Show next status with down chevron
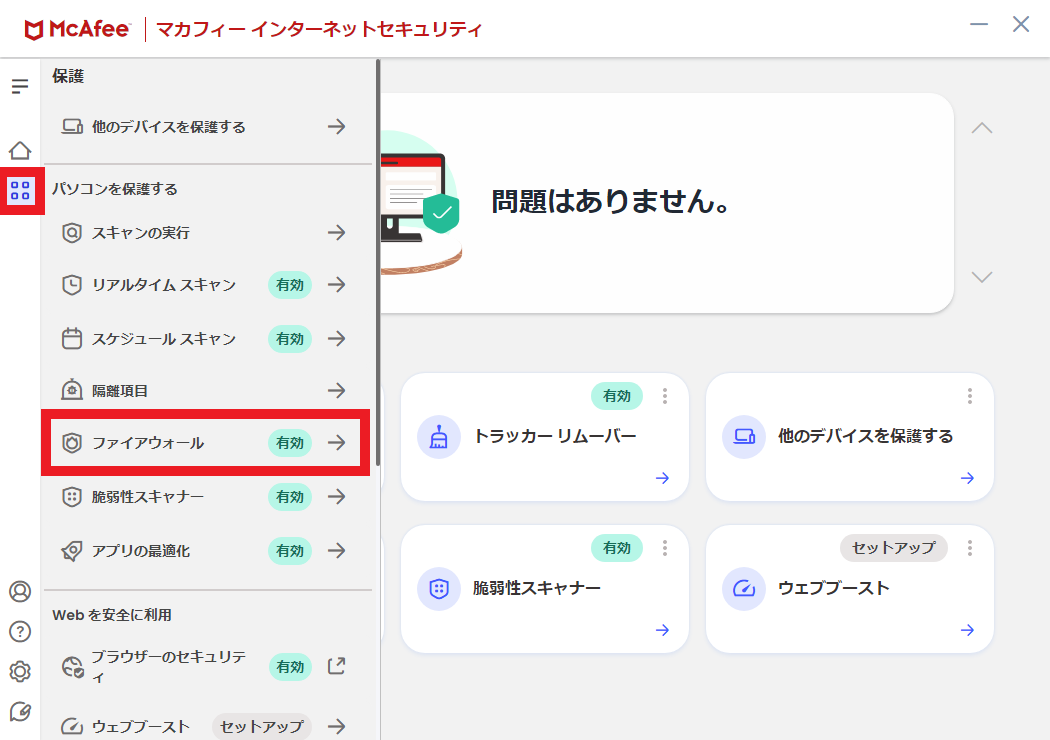 pyautogui.click(x=982, y=277)
